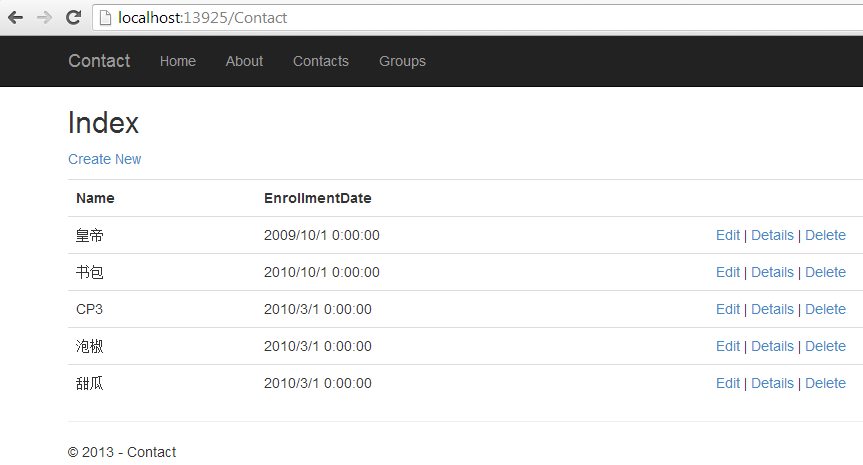
Task: Delete the 皇帝 contact
Action: click(825, 235)
